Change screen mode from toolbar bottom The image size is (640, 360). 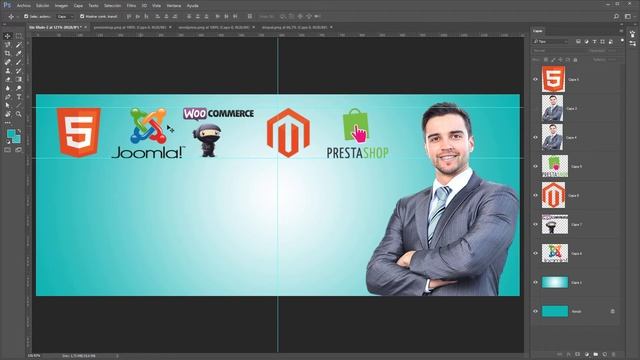pyautogui.click(x=19, y=150)
